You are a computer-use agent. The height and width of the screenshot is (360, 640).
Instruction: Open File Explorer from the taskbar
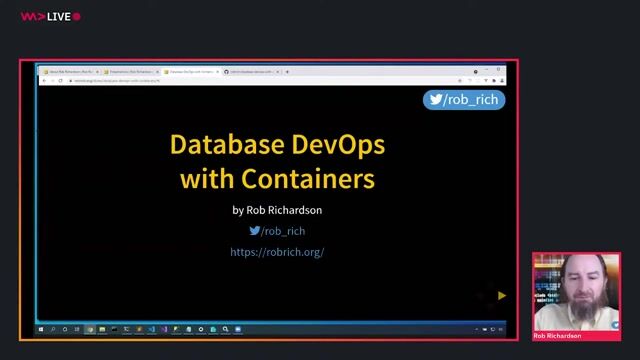[x=102, y=329]
